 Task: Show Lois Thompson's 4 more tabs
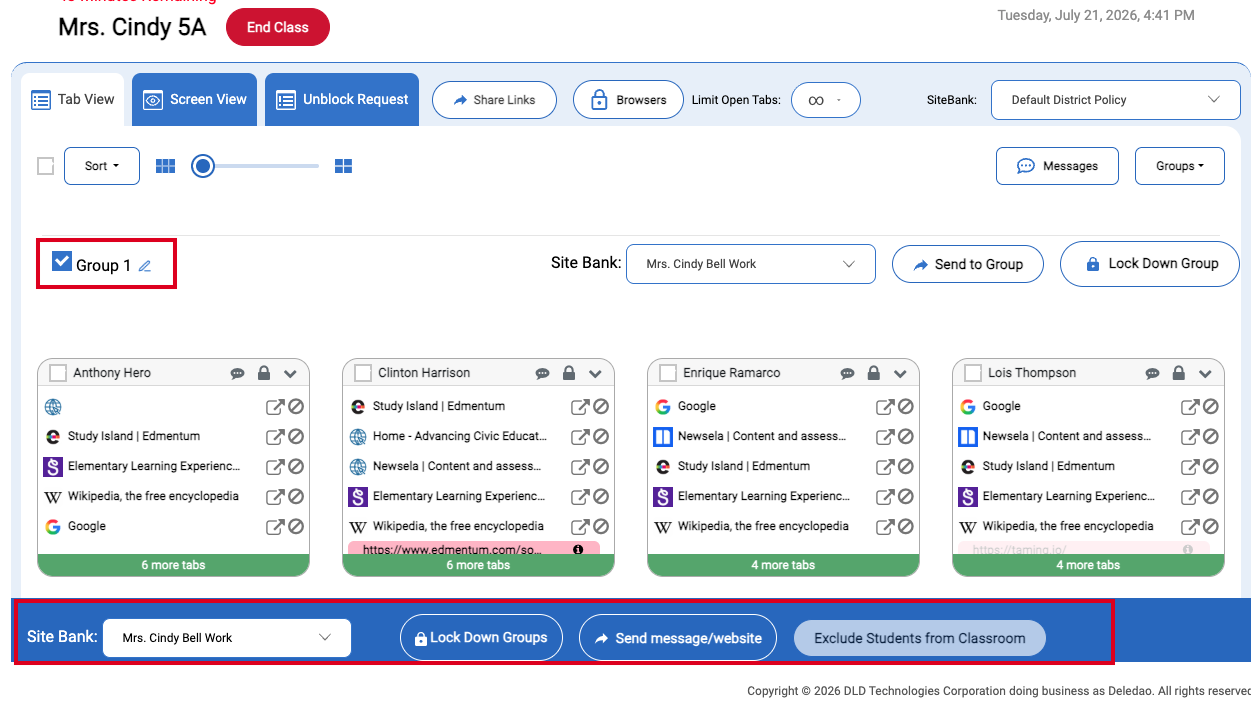tap(1088, 565)
